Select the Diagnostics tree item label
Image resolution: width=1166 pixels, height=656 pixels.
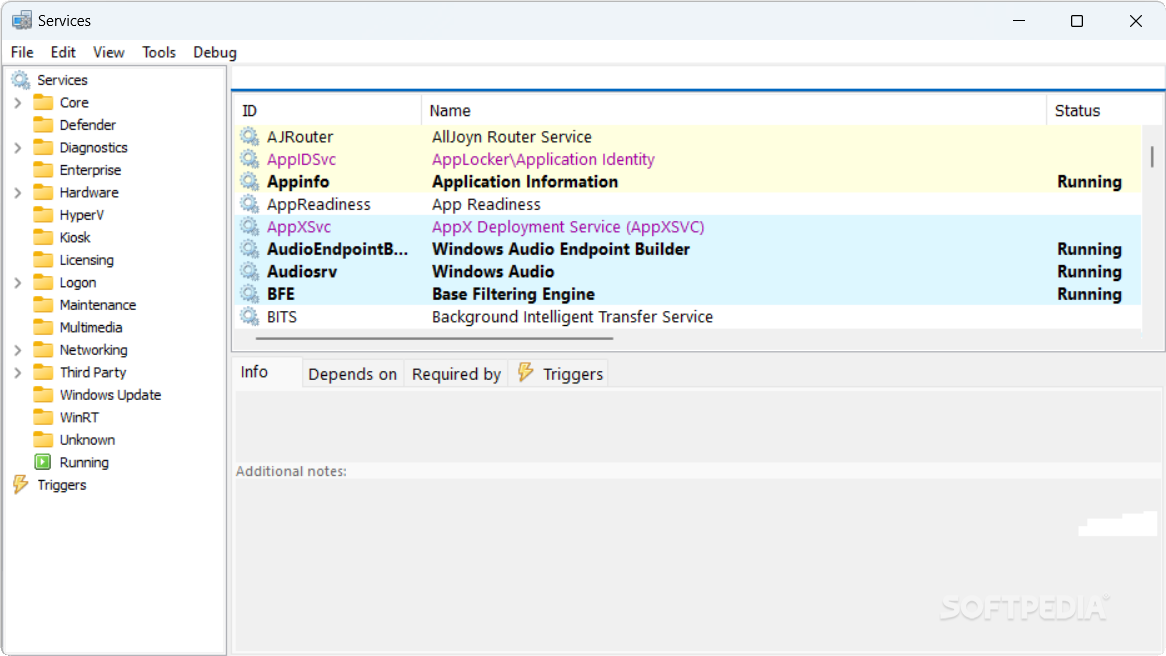(94, 147)
